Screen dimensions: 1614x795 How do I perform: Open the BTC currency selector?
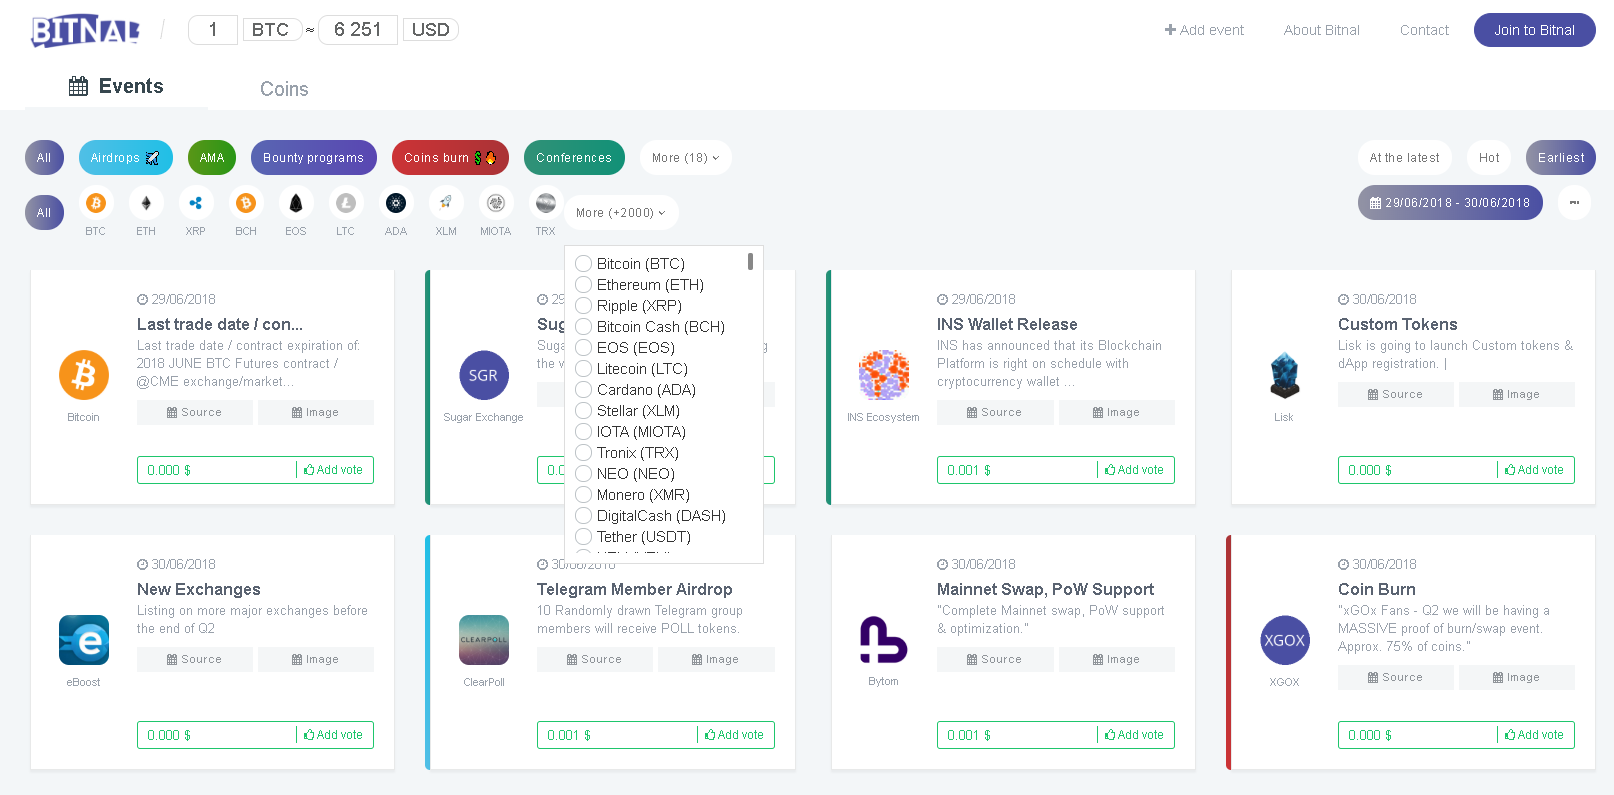[x=271, y=30]
